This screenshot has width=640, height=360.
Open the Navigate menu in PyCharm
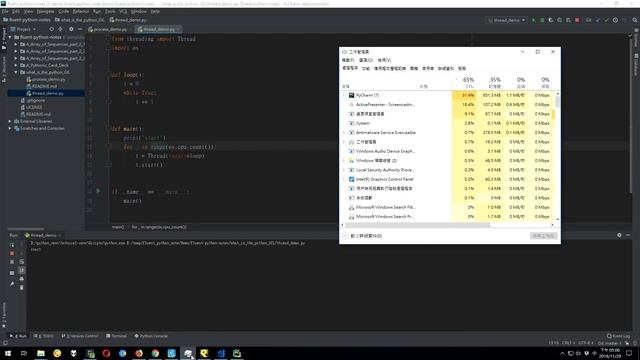coord(45,11)
